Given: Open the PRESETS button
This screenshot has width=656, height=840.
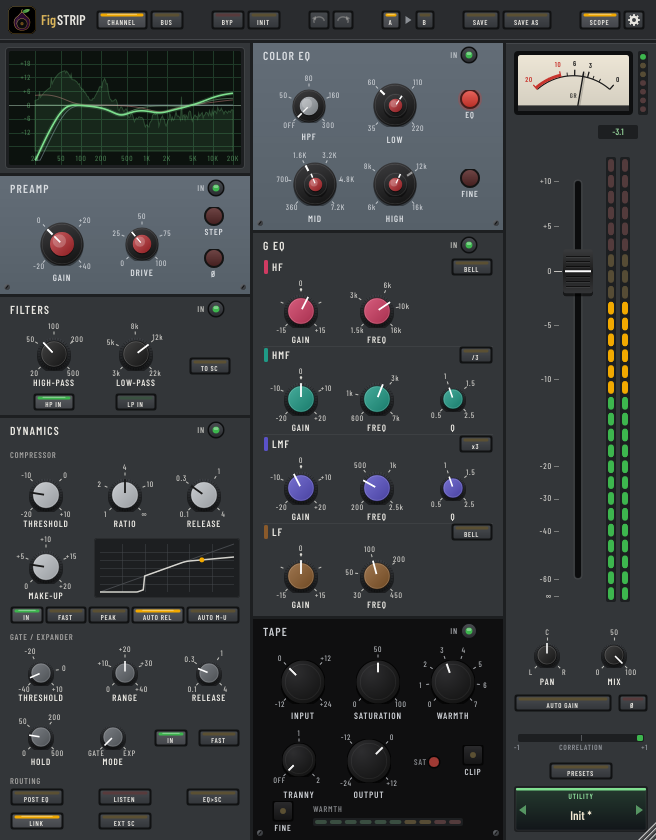Looking at the screenshot, I should pos(580,771).
